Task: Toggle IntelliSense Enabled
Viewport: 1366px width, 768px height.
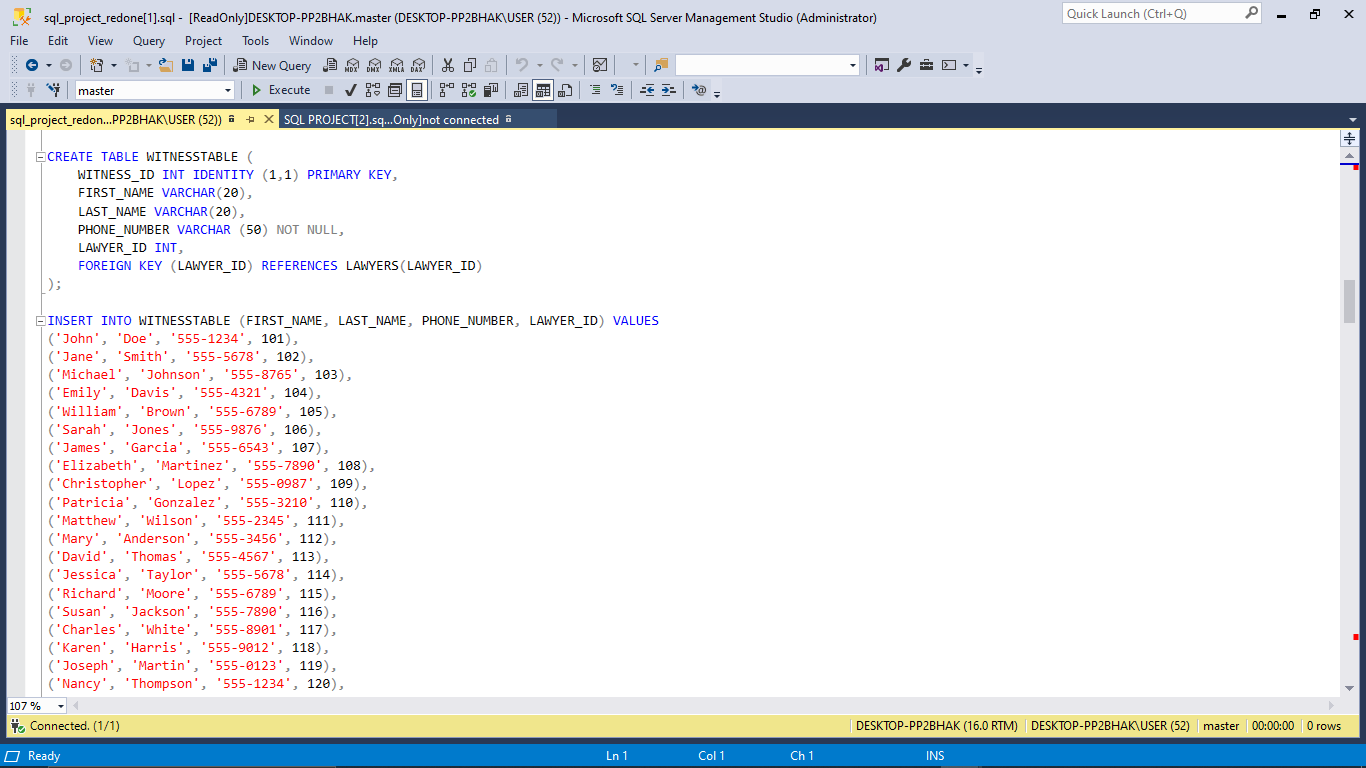Action: click(x=417, y=90)
